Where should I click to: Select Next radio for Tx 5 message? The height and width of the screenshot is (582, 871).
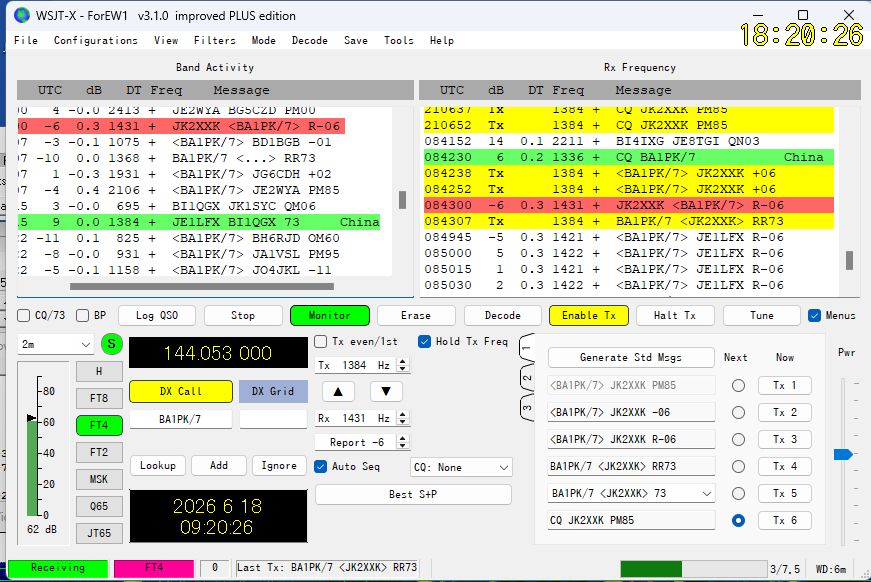click(x=738, y=493)
